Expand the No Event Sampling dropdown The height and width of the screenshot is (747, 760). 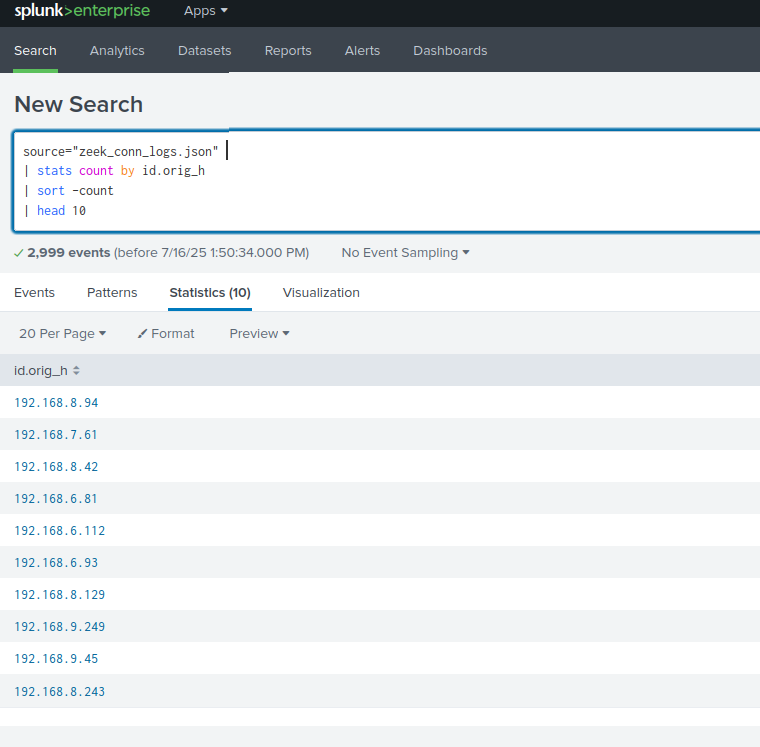pyautogui.click(x=405, y=253)
